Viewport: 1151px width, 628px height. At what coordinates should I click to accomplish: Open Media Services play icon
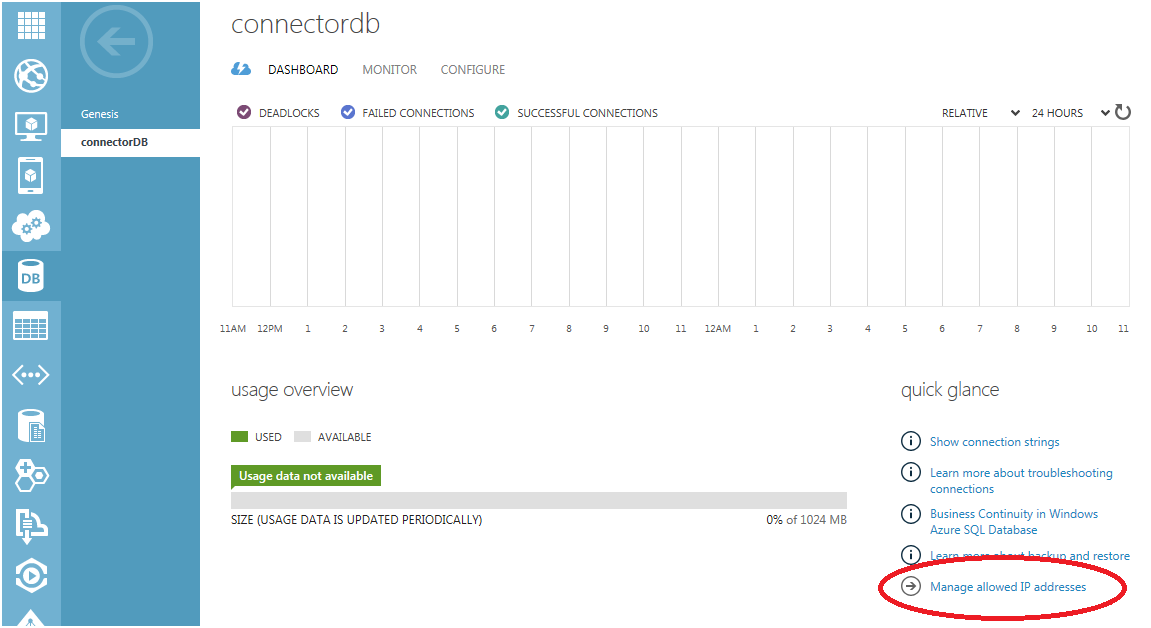(30, 576)
